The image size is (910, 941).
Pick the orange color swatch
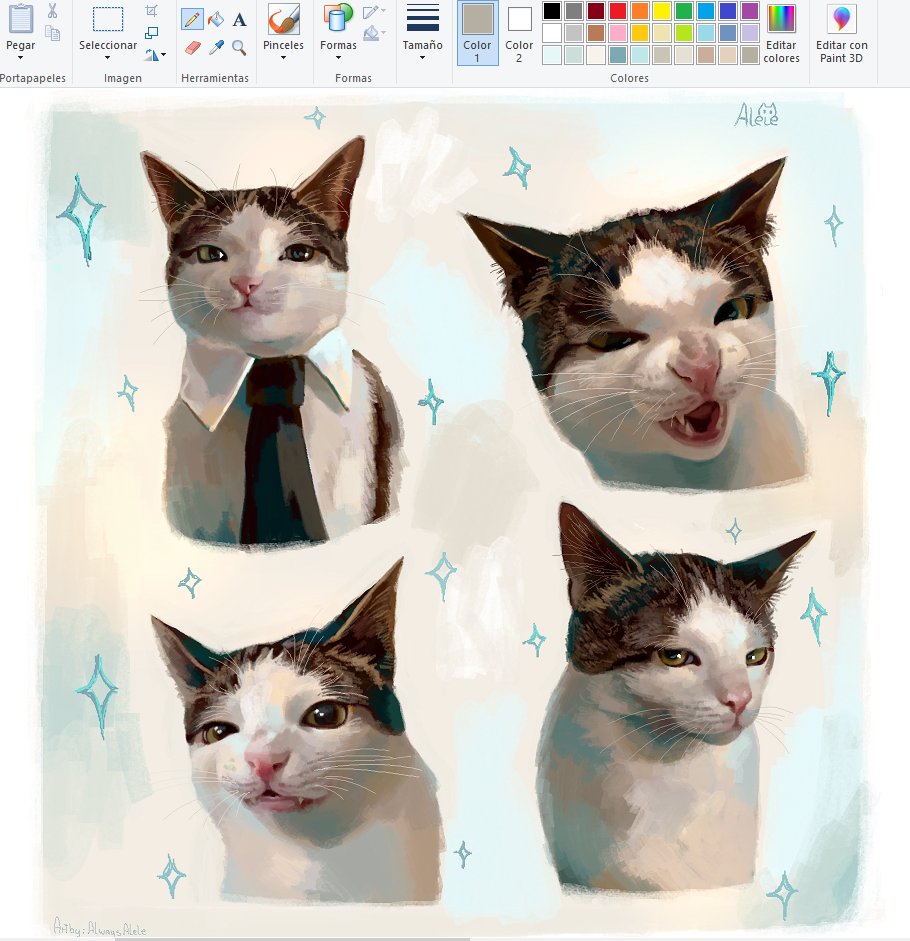tap(640, 11)
